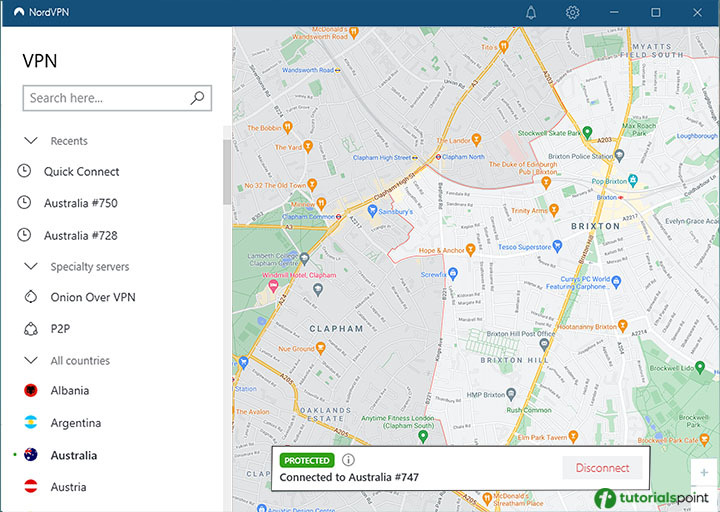Select Quick Connect from recents

[81, 171]
